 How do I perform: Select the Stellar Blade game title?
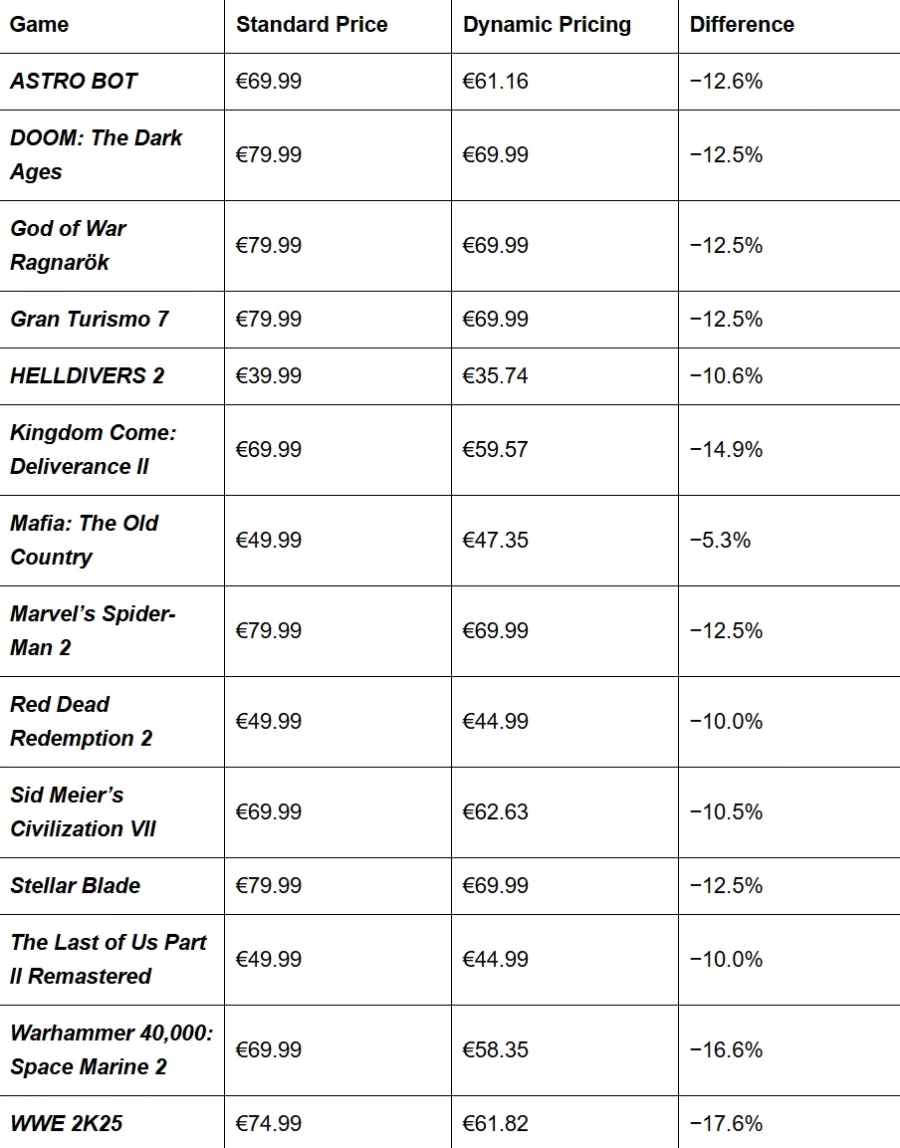tap(75, 885)
